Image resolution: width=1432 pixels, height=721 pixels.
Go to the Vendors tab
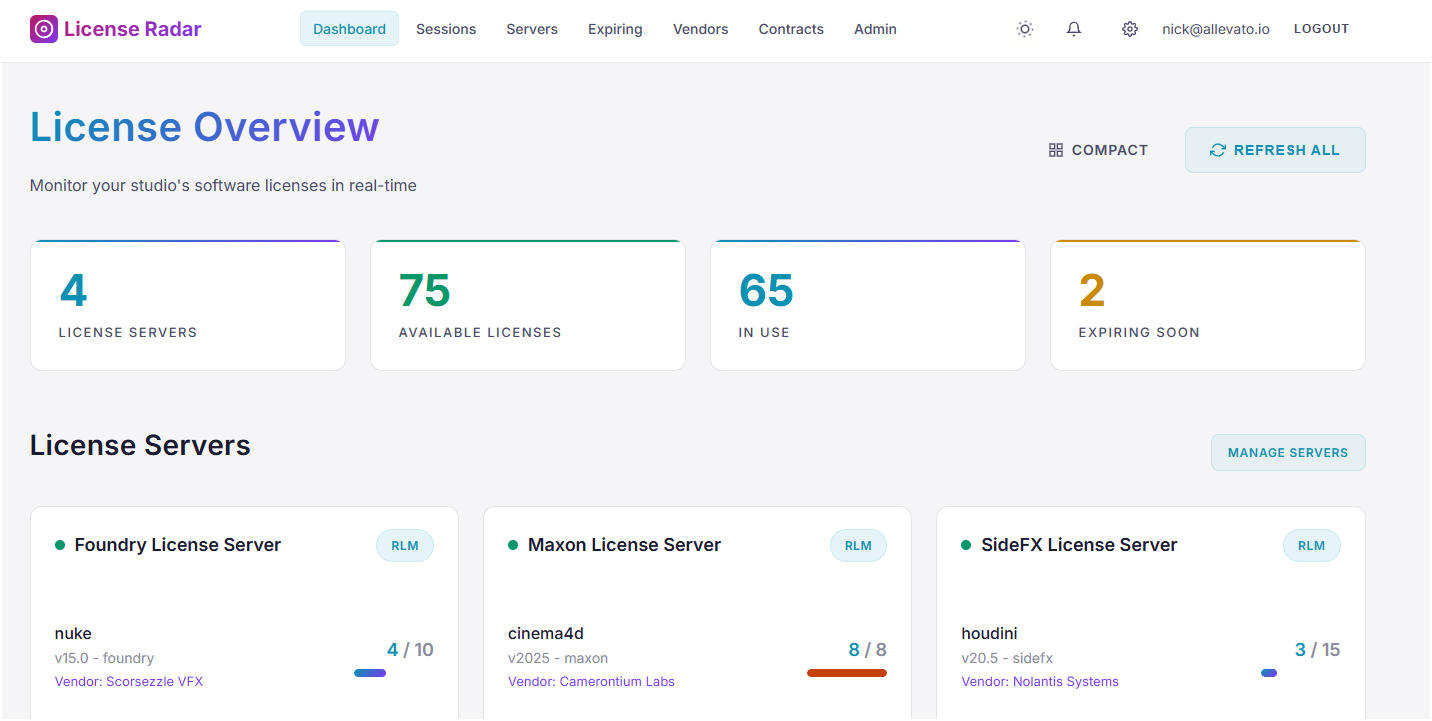(x=700, y=29)
